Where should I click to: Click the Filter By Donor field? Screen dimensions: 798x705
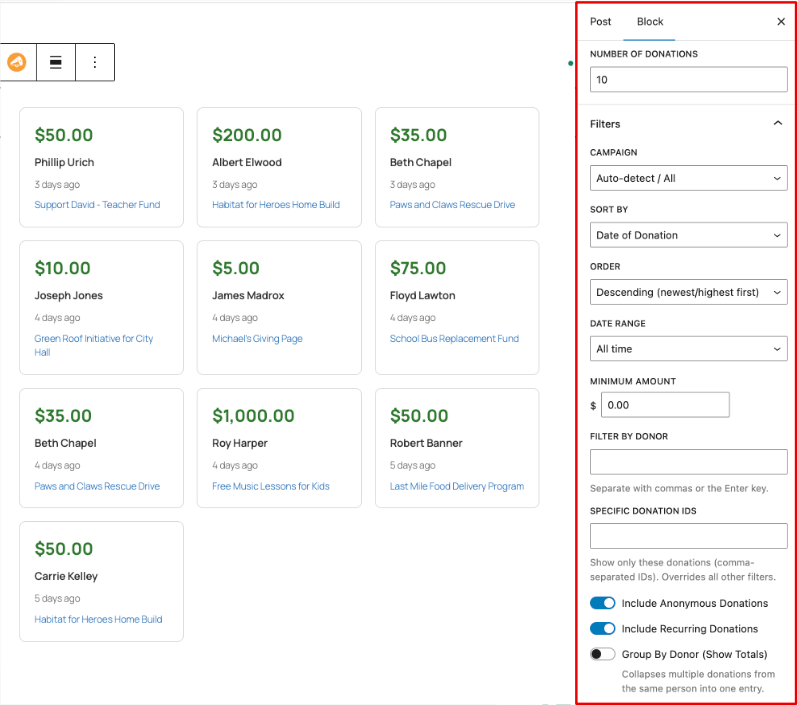point(688,462)
